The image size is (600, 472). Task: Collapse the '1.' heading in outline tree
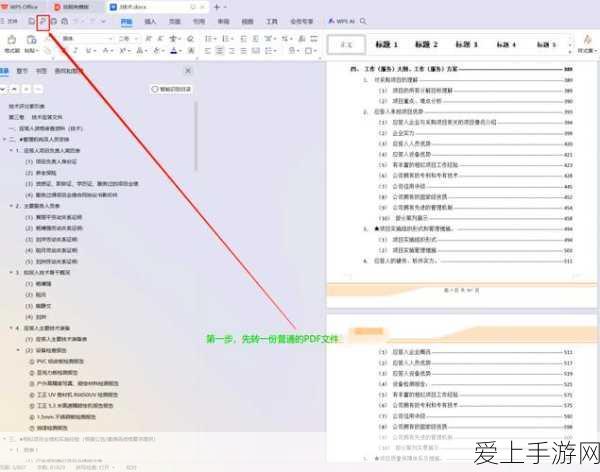pos(11,150)
